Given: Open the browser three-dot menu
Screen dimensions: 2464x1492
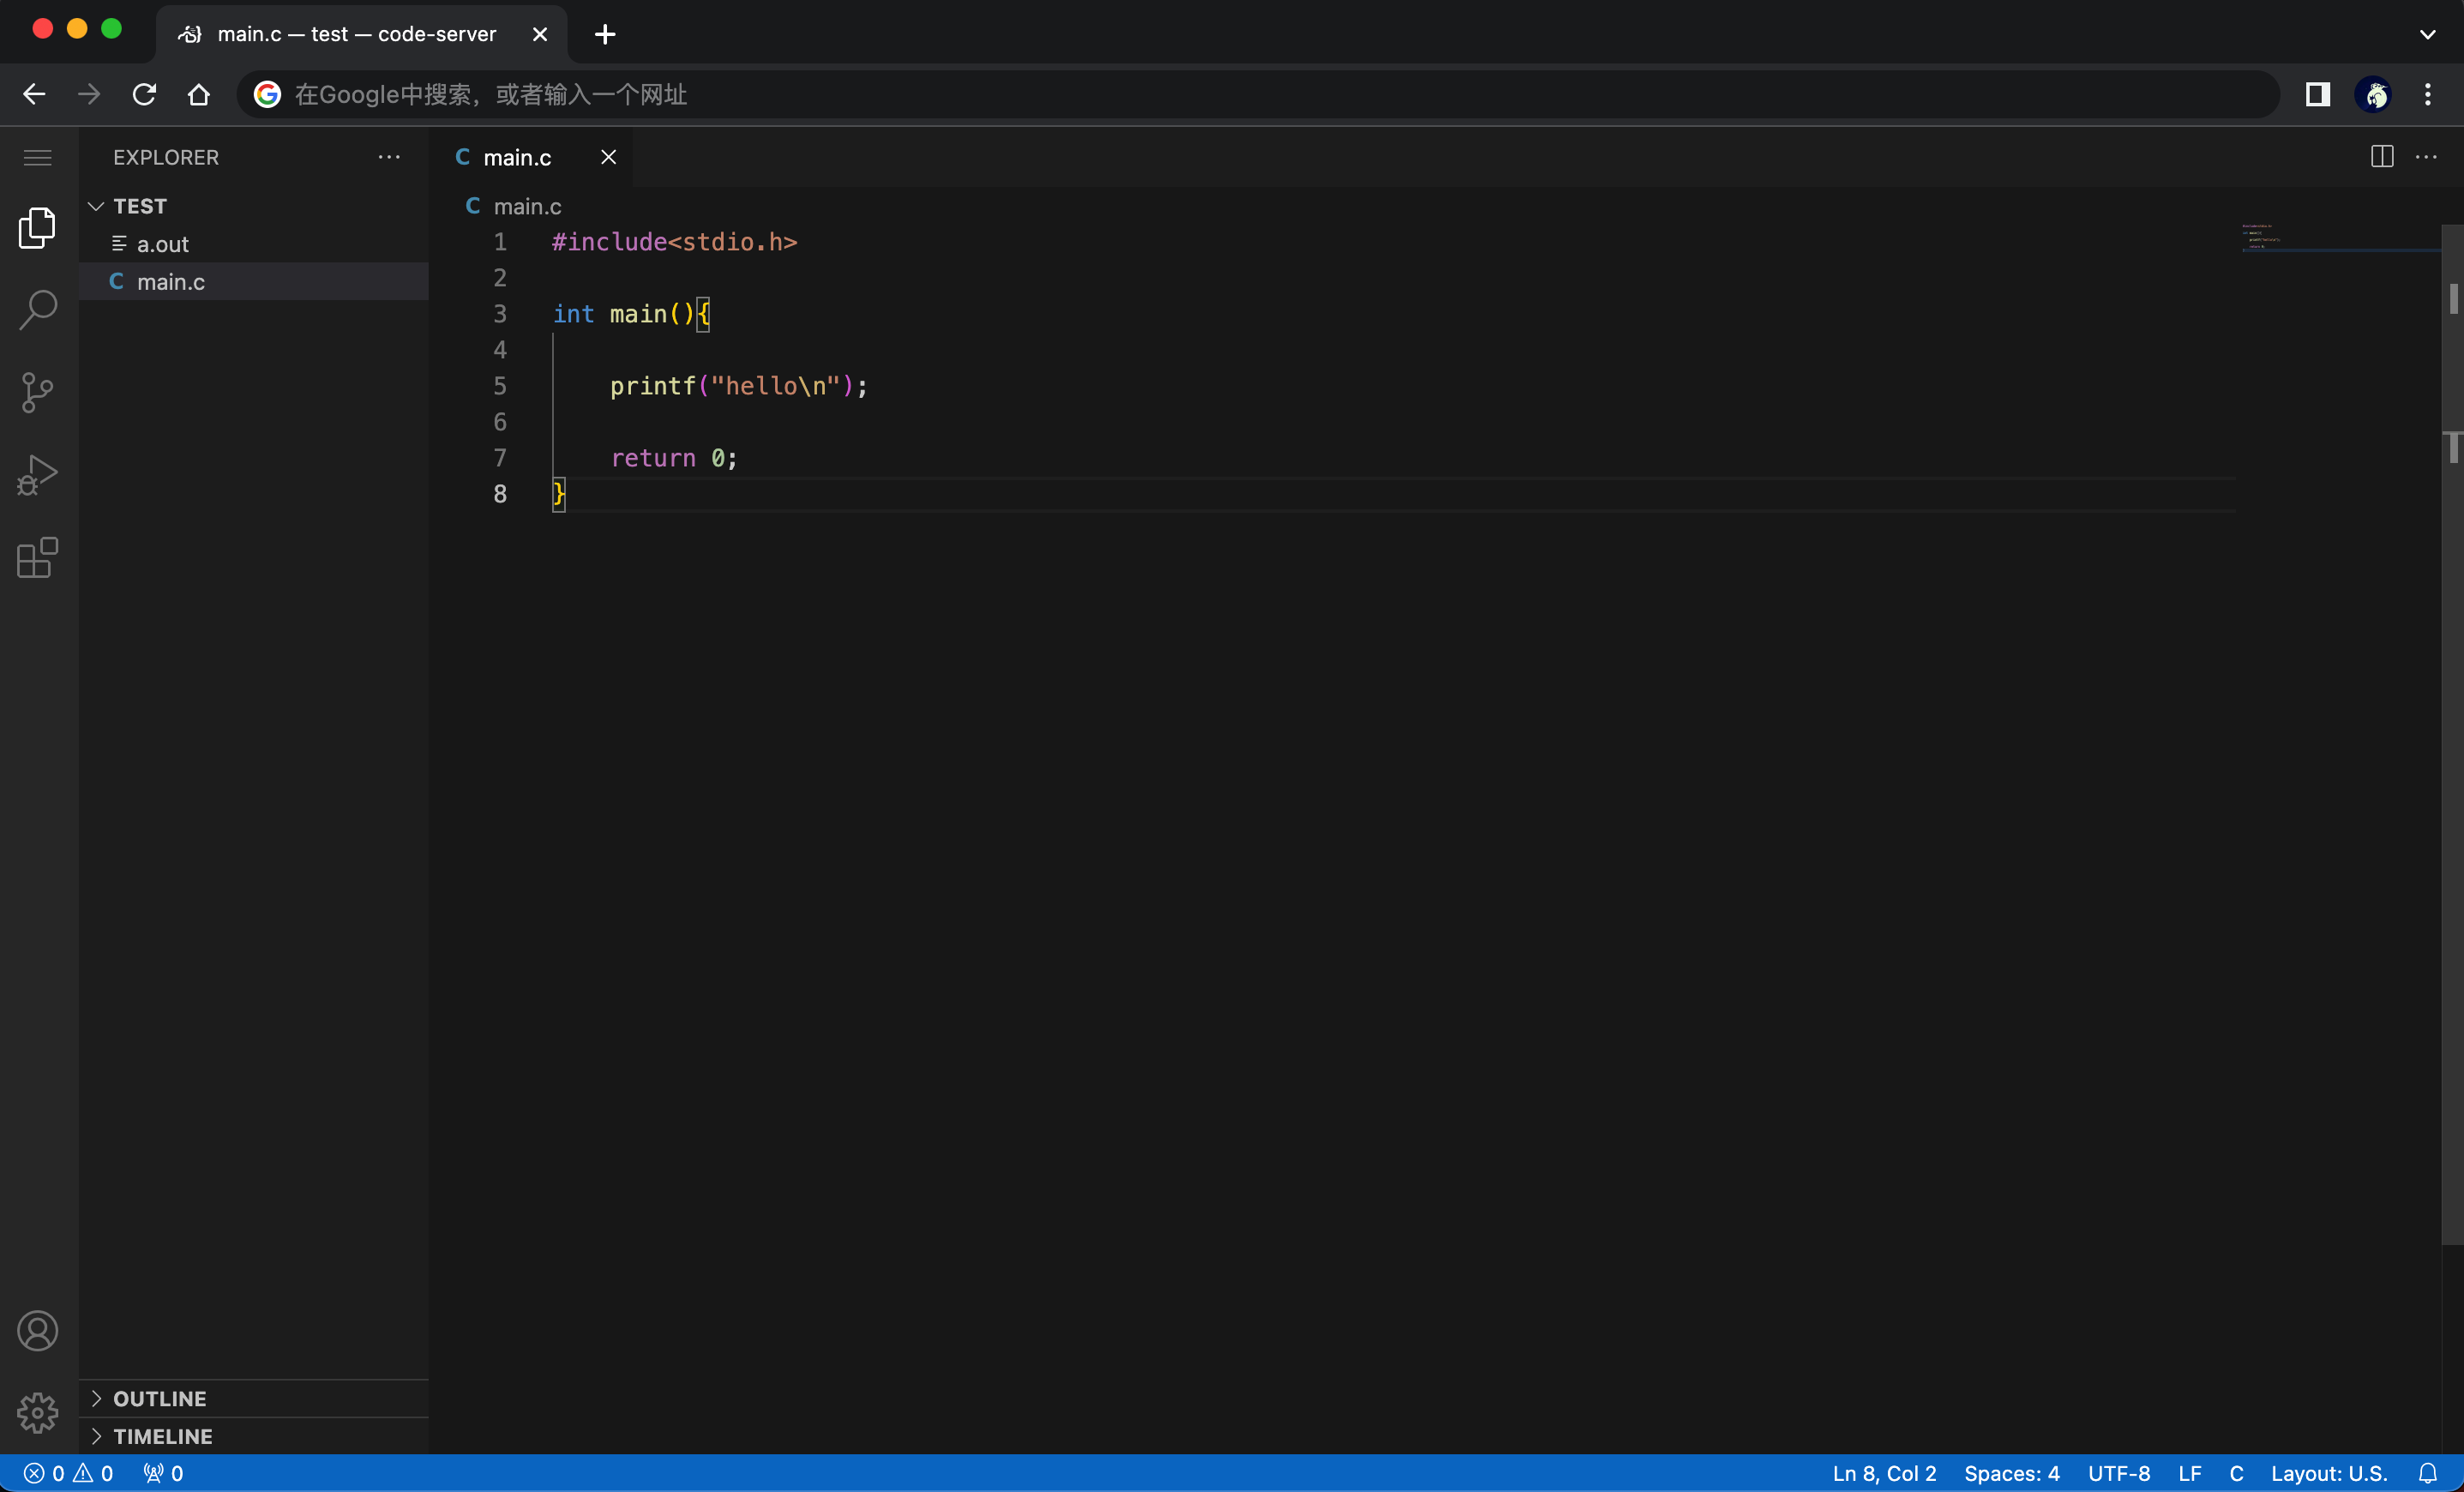Looking at the screenshot, I should [x=2428, y=94].
